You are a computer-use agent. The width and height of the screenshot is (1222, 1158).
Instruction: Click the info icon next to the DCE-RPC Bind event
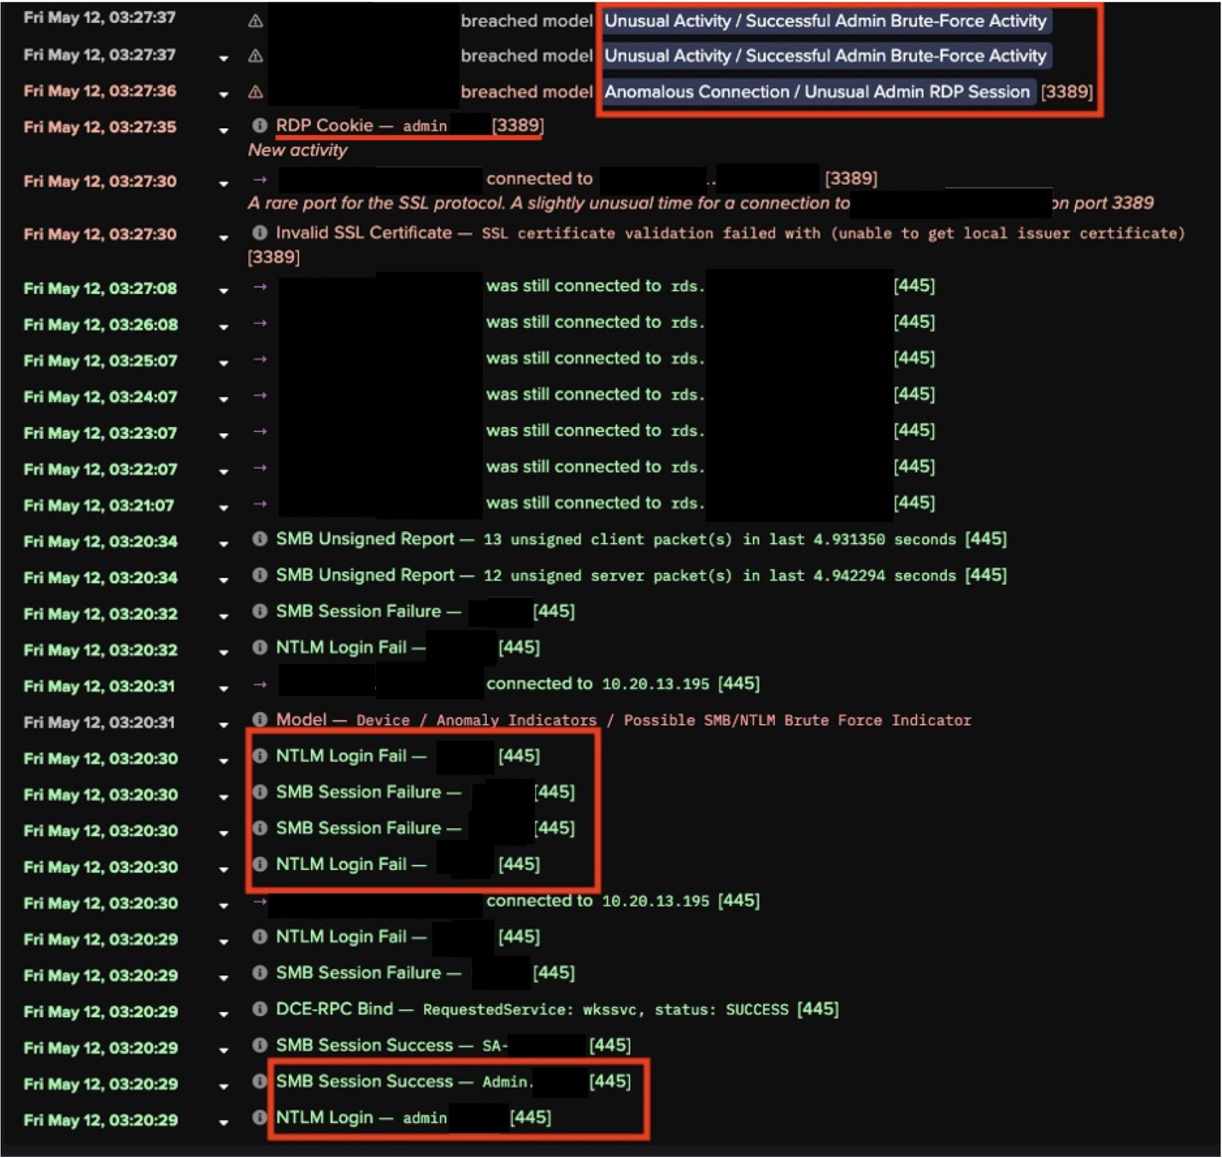click(x=258, y=1009)
